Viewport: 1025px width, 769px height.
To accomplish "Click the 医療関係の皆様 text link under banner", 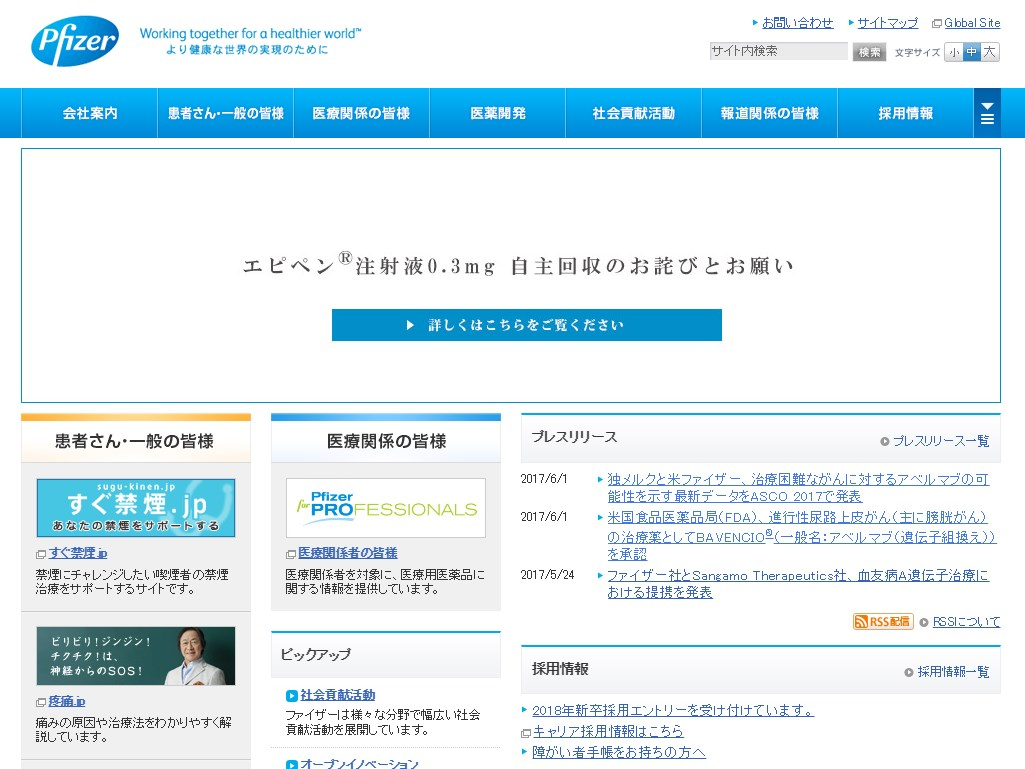I will pos(348,553).
